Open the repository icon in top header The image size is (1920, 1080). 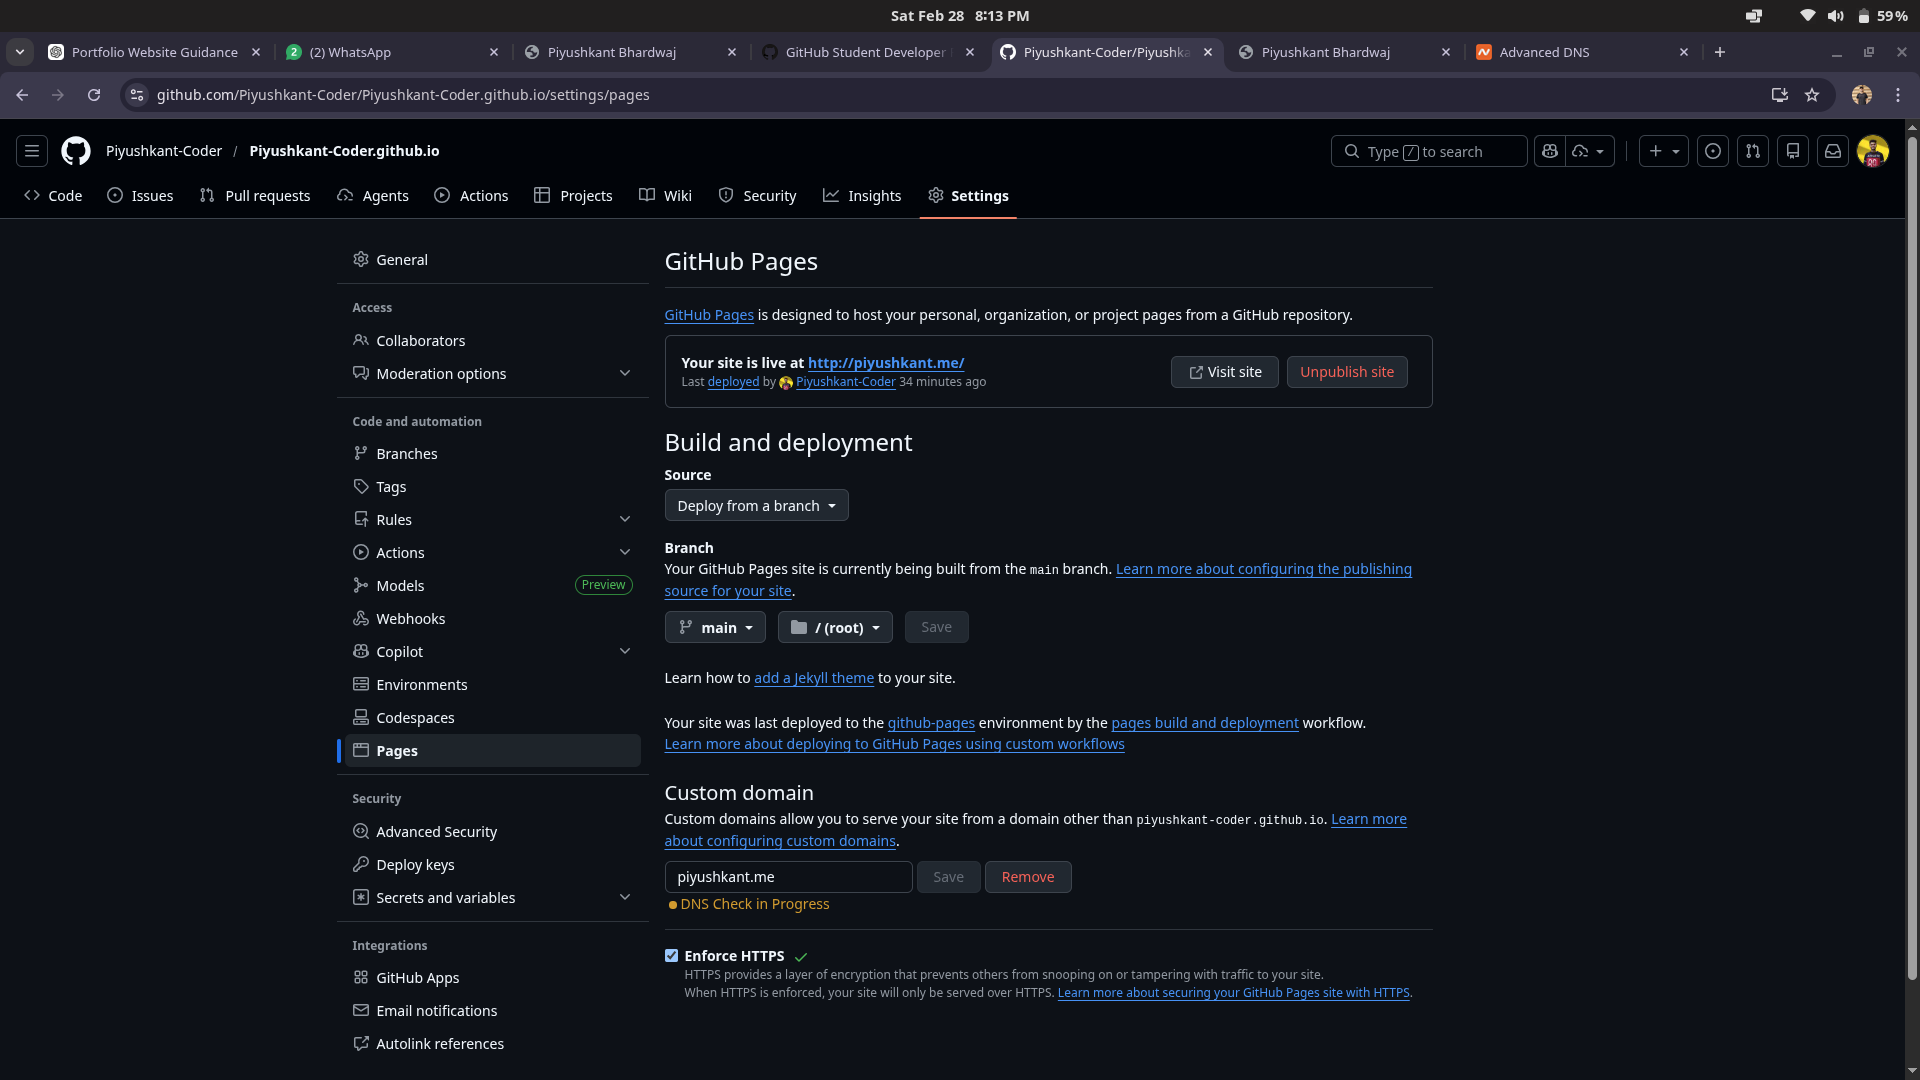pos(1793,151)
